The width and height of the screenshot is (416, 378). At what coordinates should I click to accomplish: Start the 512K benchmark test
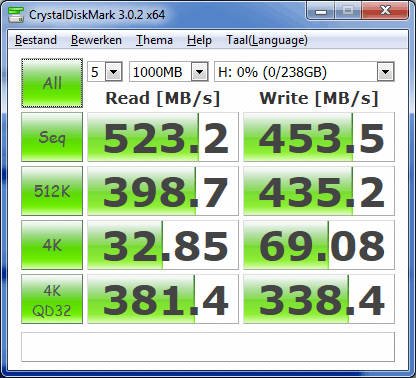pyautogui.click(x=52, y=191)
